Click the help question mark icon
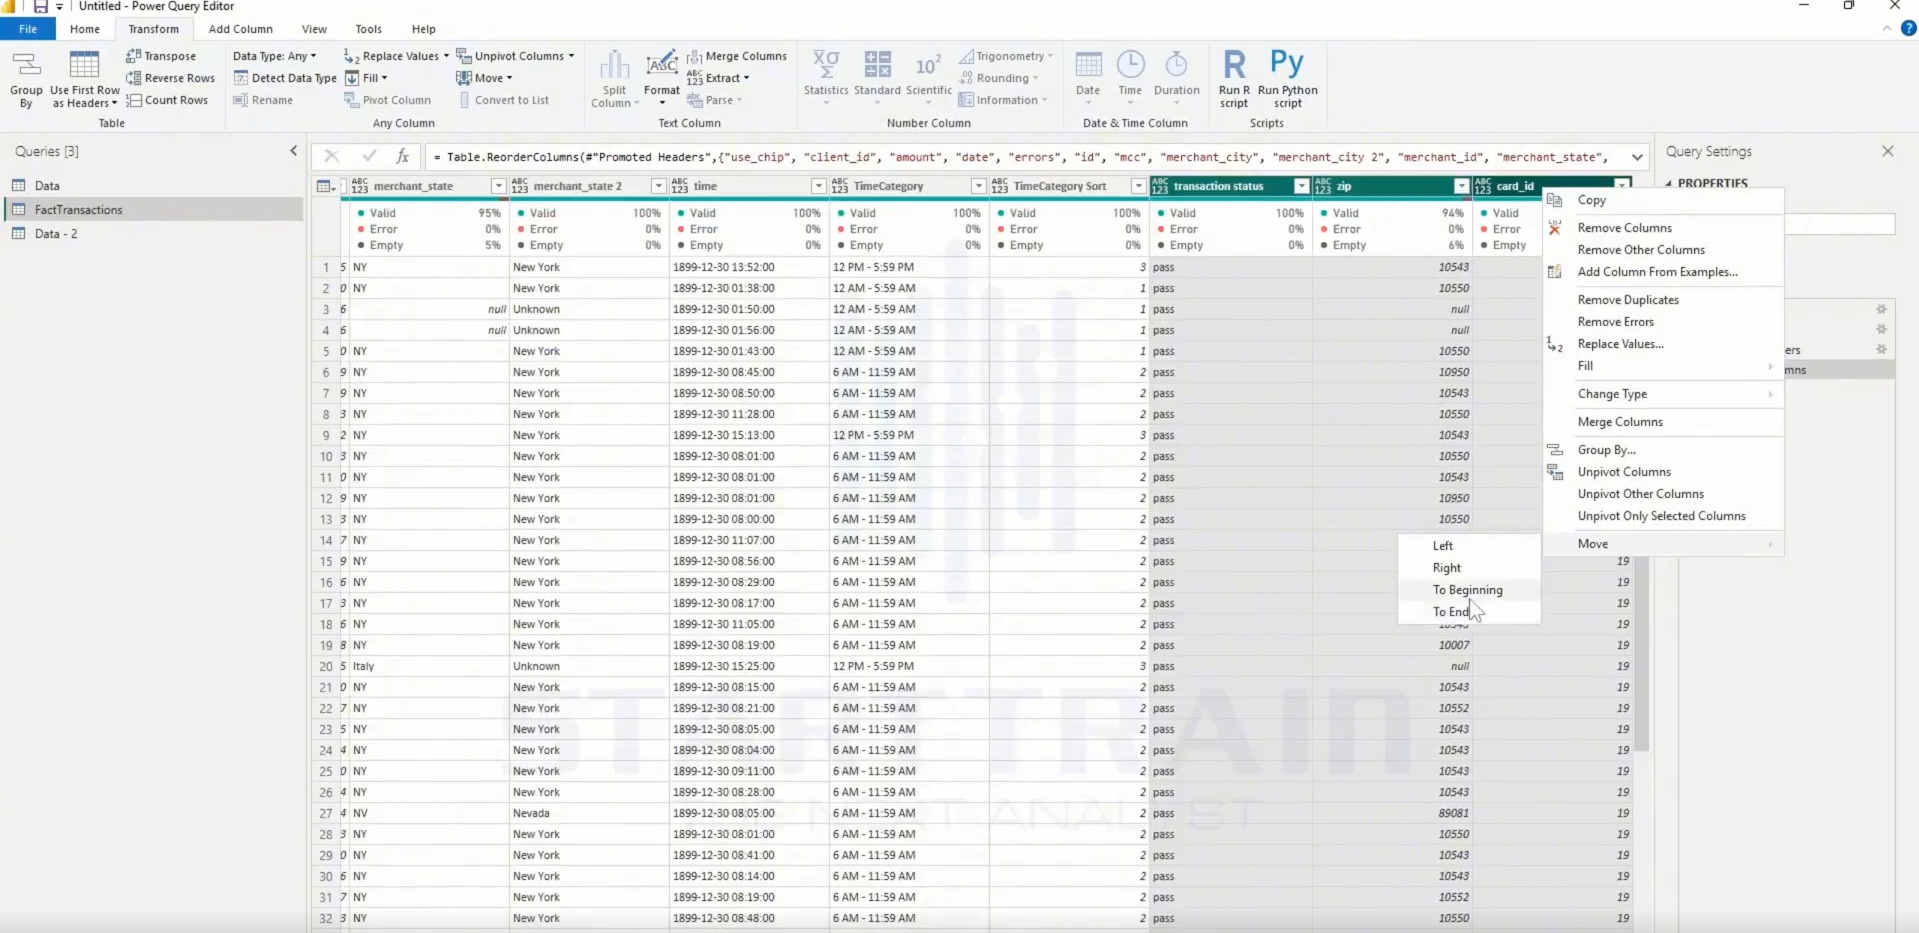Image resolution: width=1919 pixels, height=933 pixels. click(x=1908, y=28)
